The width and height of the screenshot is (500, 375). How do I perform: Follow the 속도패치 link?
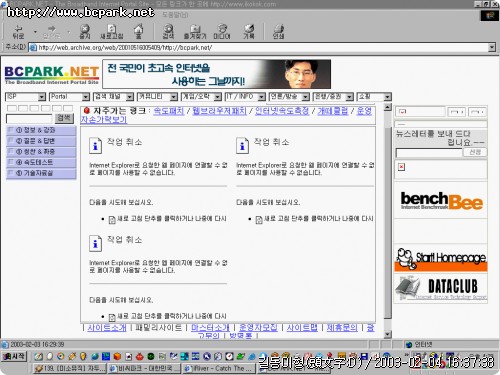click(x=168, y=111)
